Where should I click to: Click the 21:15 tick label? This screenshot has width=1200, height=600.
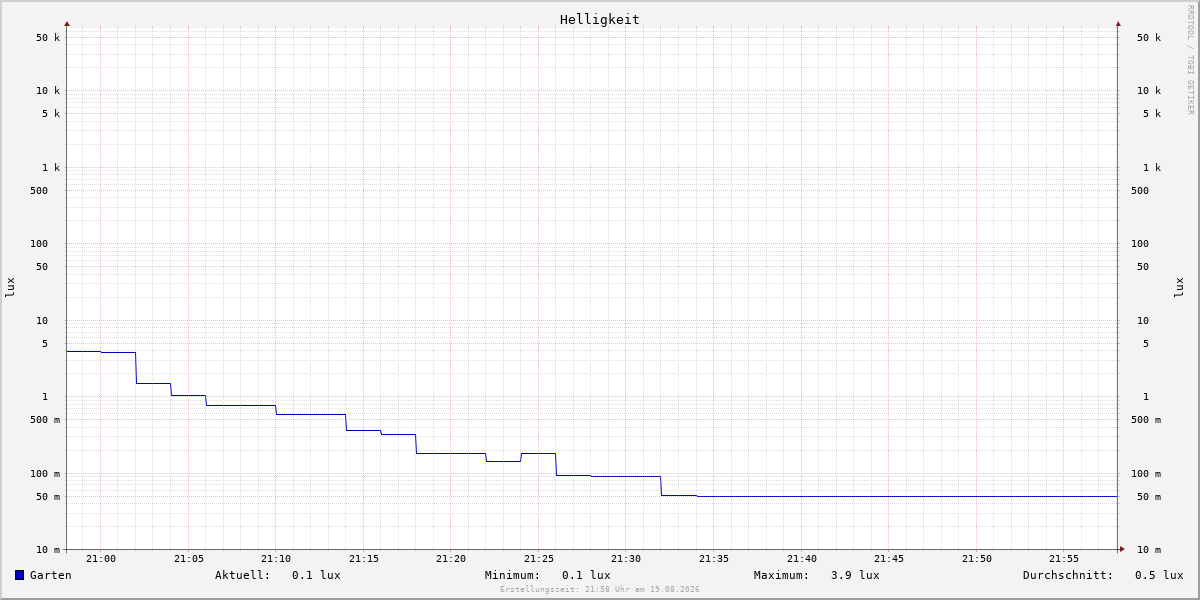pos(364,559)
